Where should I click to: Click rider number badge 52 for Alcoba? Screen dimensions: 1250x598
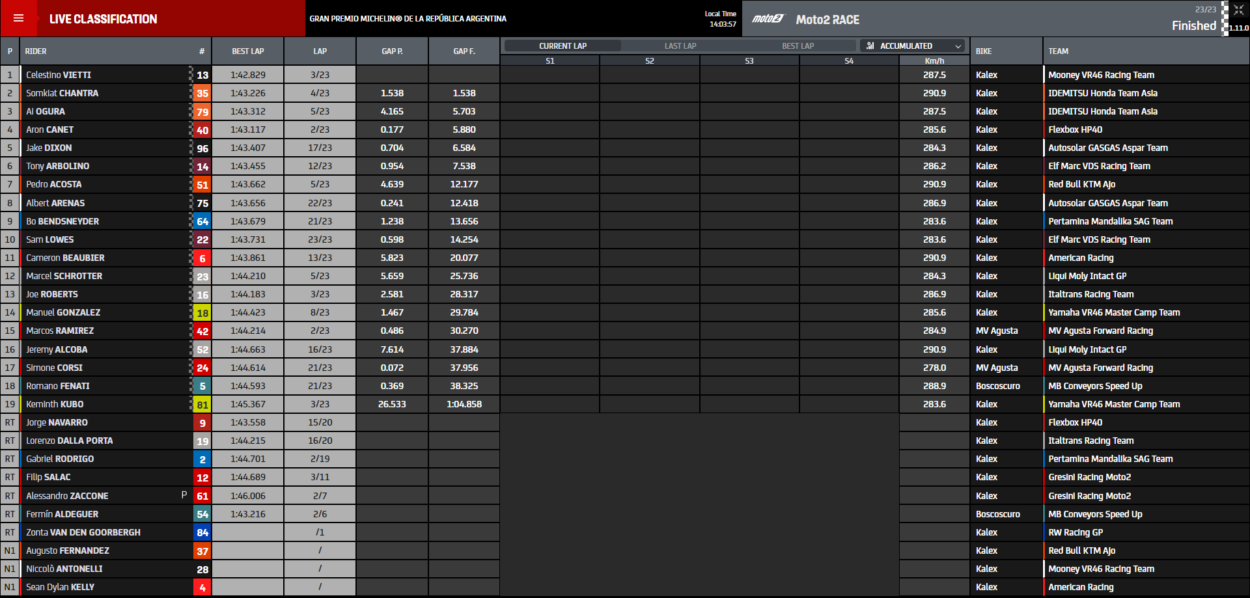point(202,349)
